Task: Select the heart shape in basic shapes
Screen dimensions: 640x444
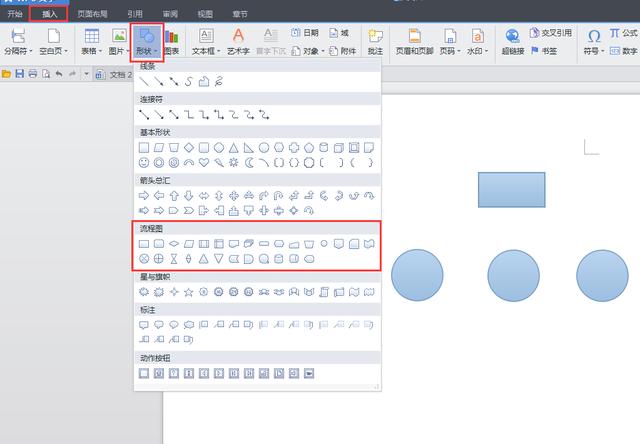Action: [x=204, y=162]
